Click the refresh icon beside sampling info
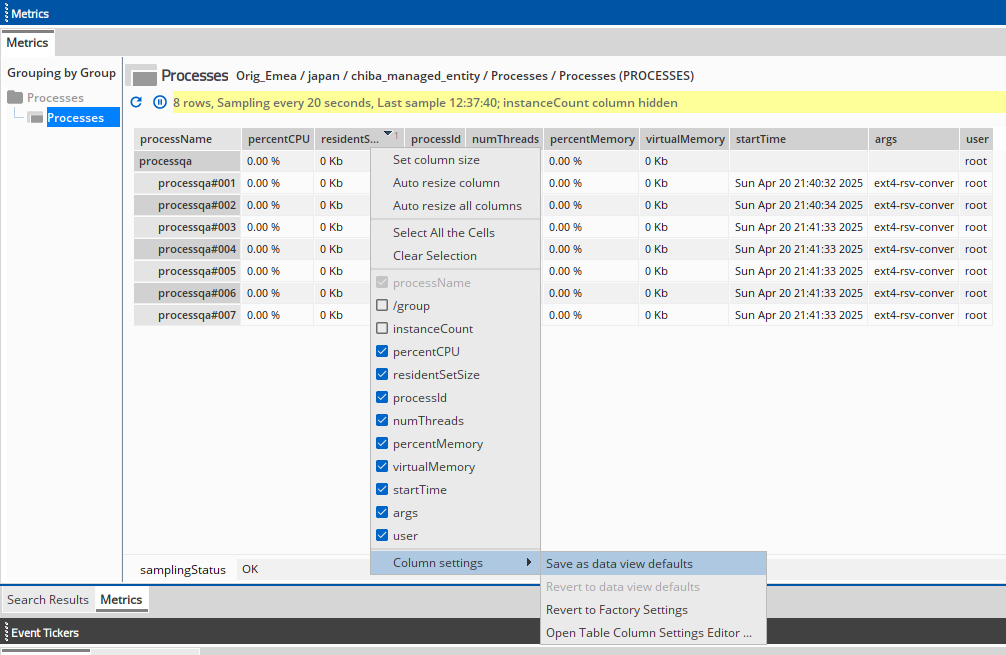This screenshot has height=655, width=1006. 137,102
